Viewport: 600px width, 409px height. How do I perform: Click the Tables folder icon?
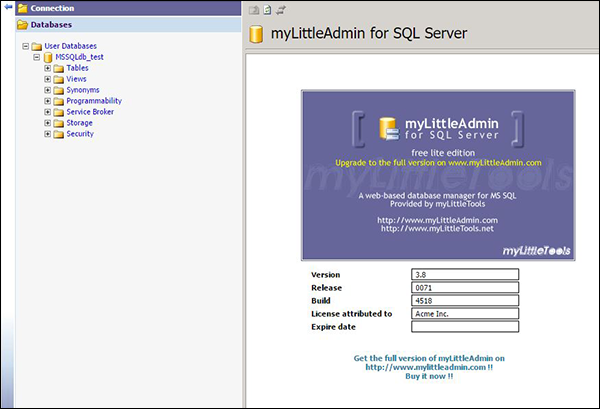59,68
